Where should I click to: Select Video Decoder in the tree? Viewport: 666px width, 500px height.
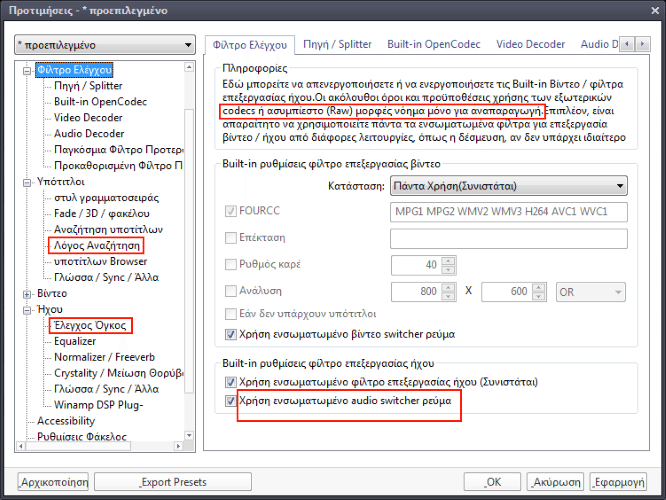coord(88,118)
